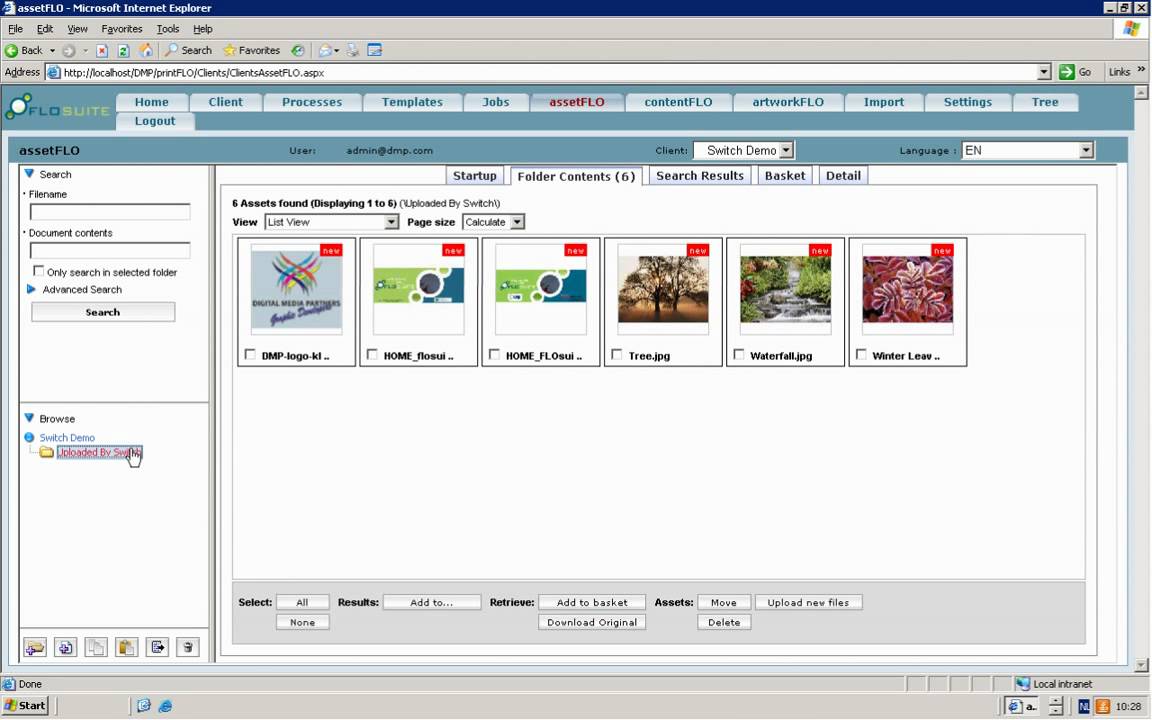The image size is (1152, 720).
Task: Open the address bar dropdown arrow
Action: click(x=1044, y=72)
